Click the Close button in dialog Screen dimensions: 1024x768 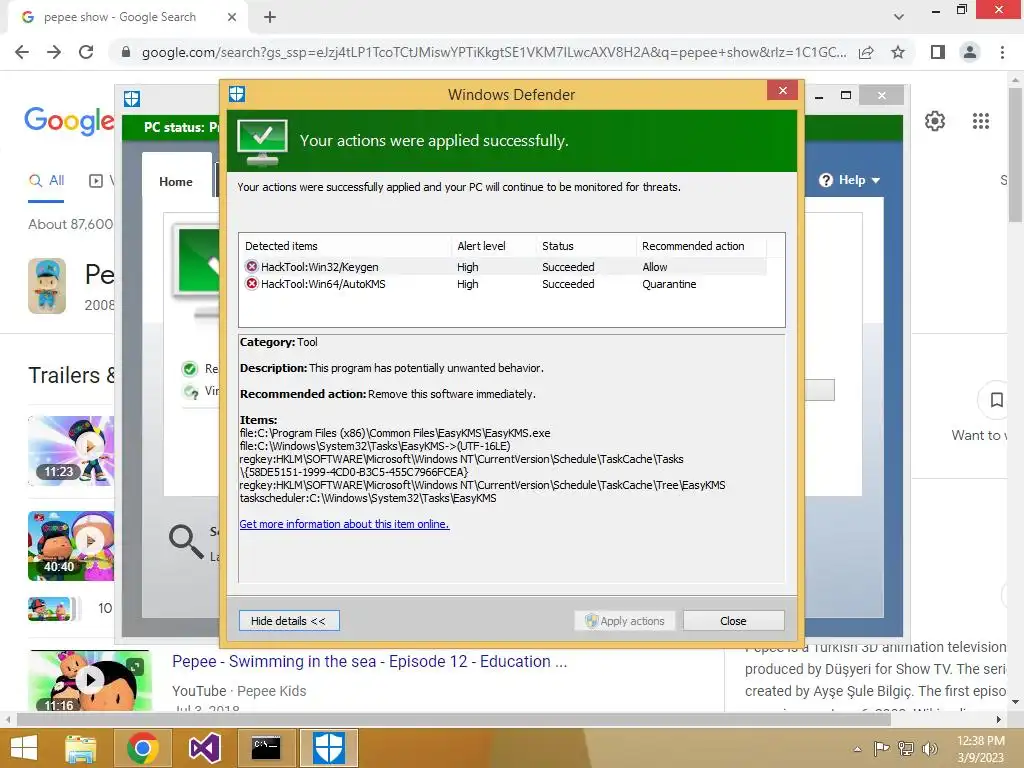coord(733,620)
